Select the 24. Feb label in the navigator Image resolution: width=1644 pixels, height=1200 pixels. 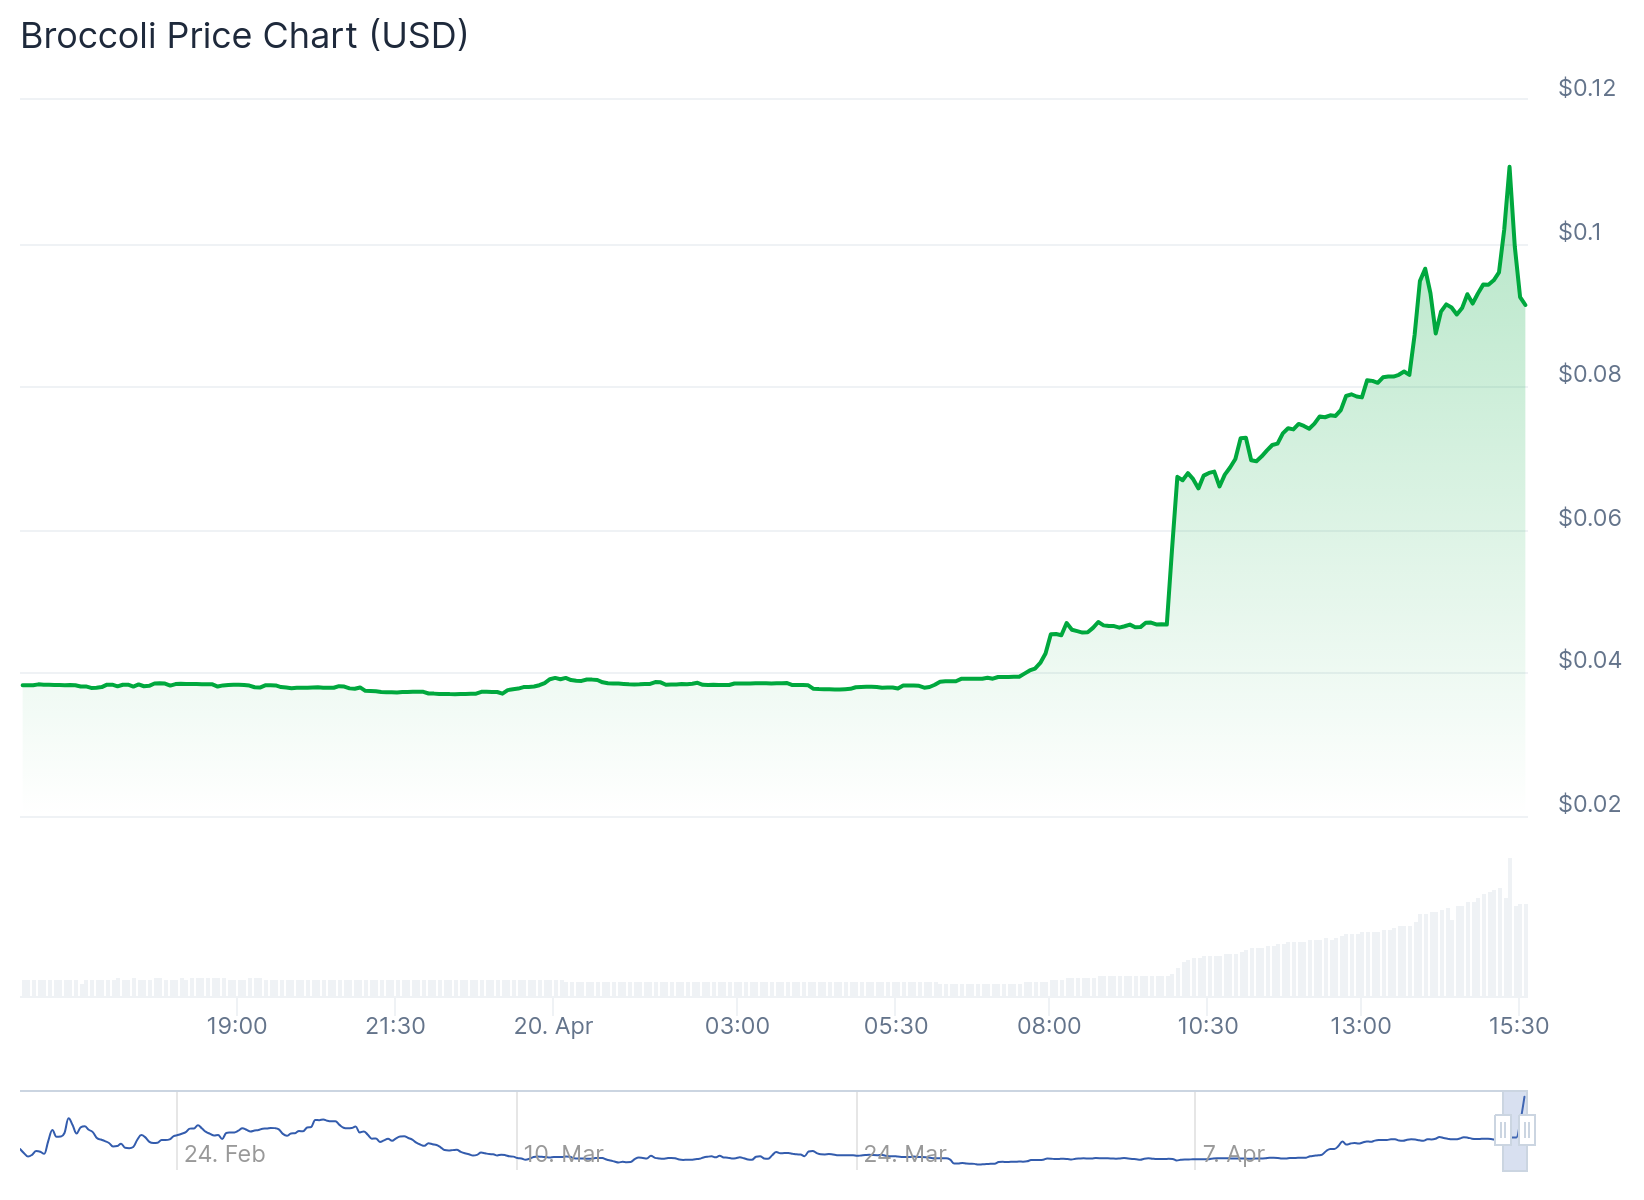[225, 1153]
